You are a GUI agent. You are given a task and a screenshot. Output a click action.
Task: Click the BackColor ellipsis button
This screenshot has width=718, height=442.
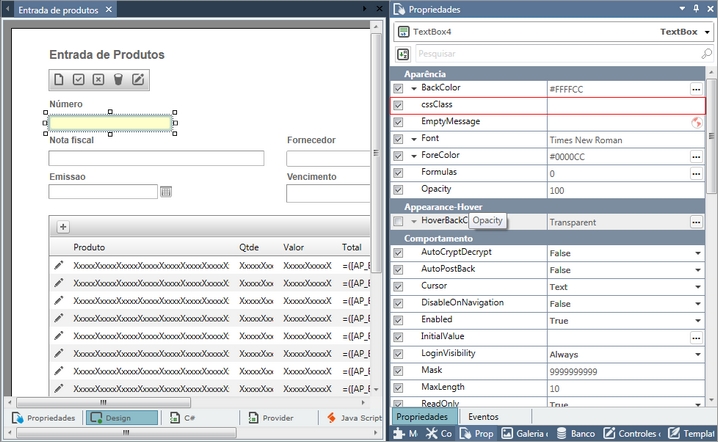pyautogui.click(x=696, y=89)
